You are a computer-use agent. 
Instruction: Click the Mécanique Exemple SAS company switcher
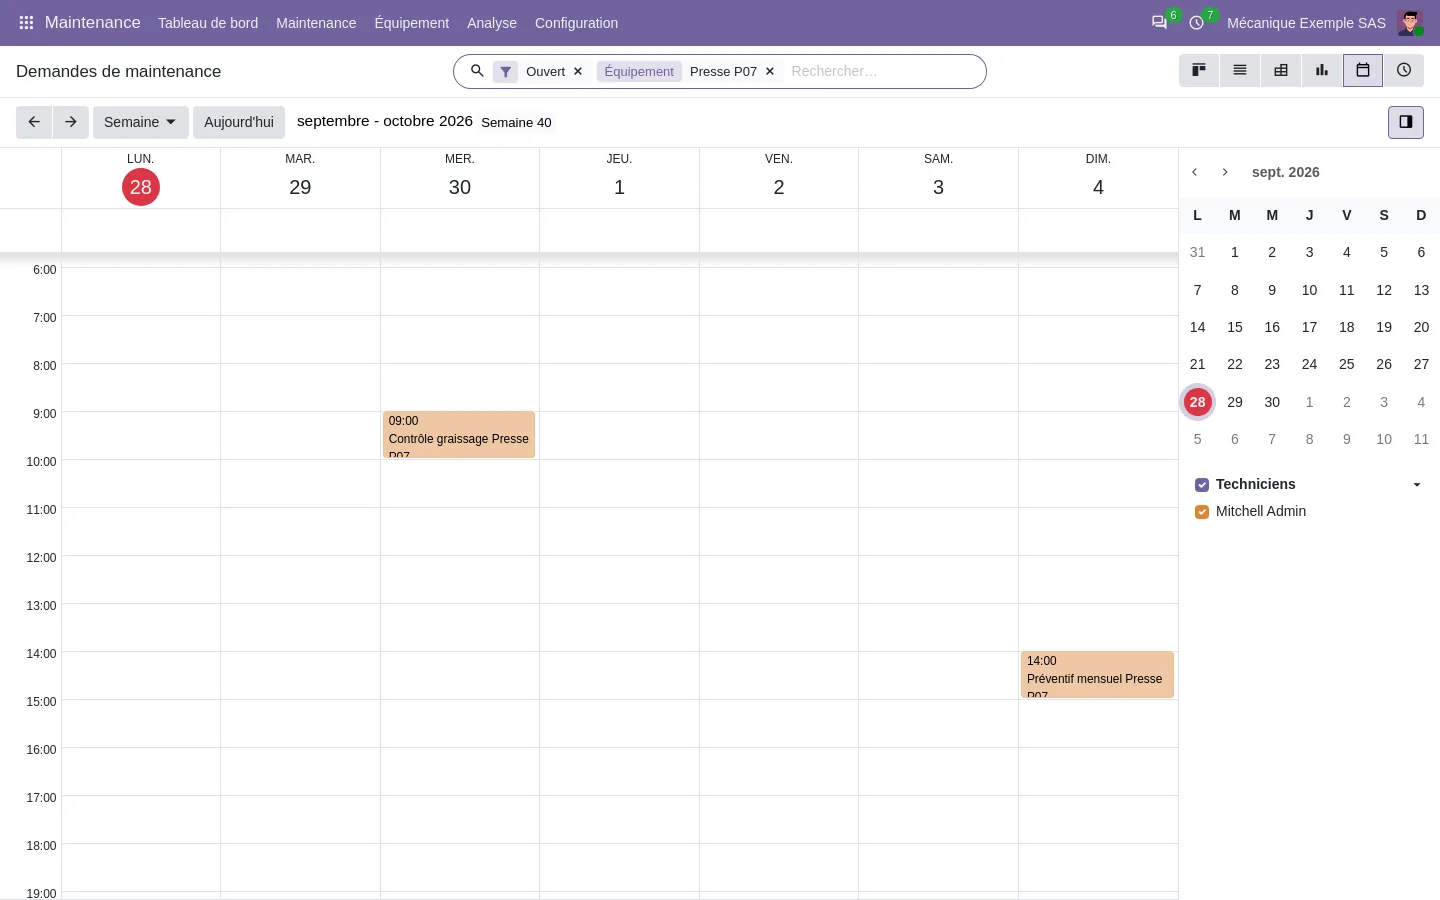coord(1306,23)
